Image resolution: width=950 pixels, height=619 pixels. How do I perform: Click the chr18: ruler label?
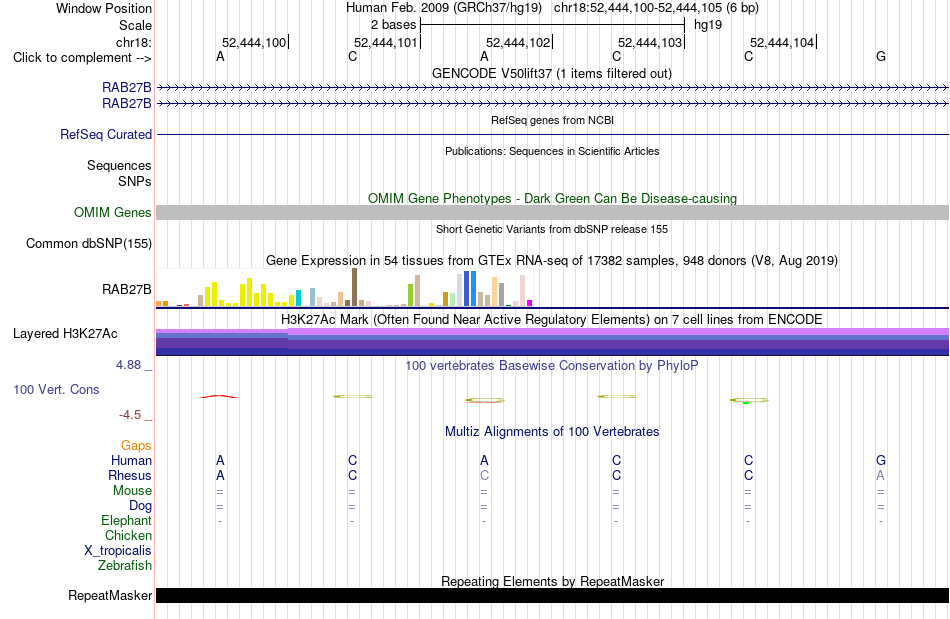coord(133,42)
